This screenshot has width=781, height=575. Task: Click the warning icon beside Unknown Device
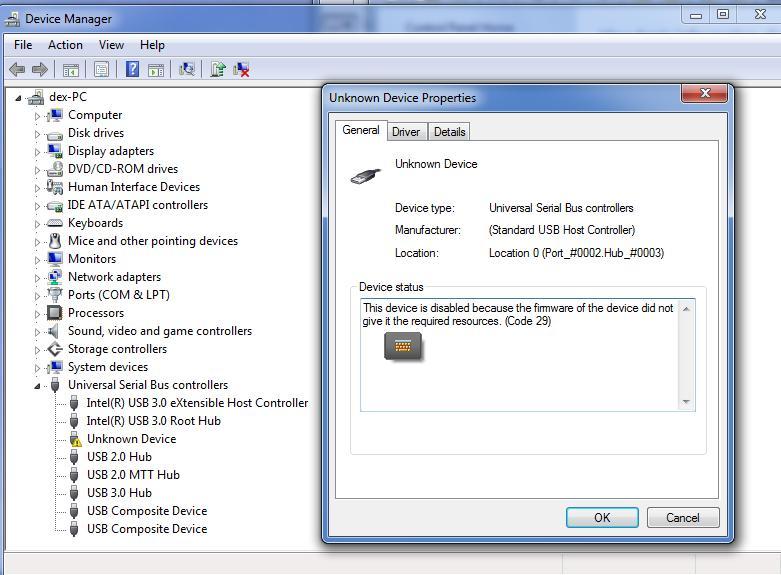coord(75,439)
